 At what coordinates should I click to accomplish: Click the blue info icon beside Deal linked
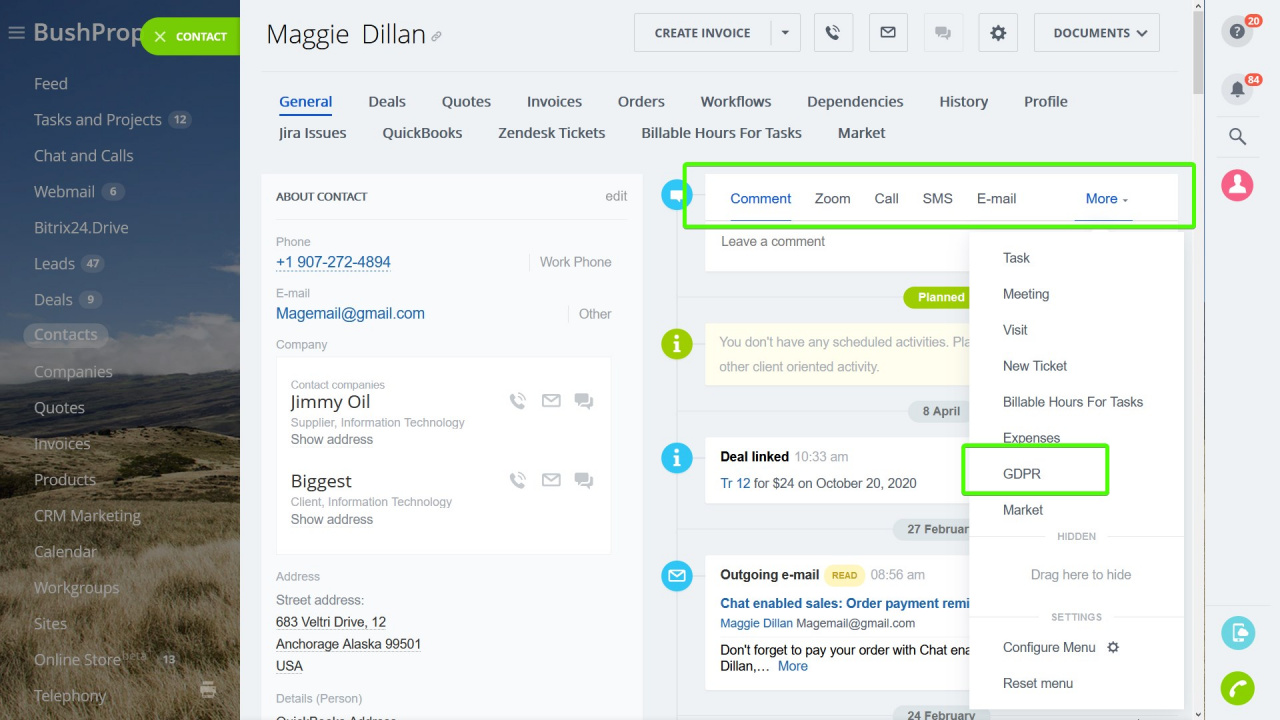tap(677, 458)
